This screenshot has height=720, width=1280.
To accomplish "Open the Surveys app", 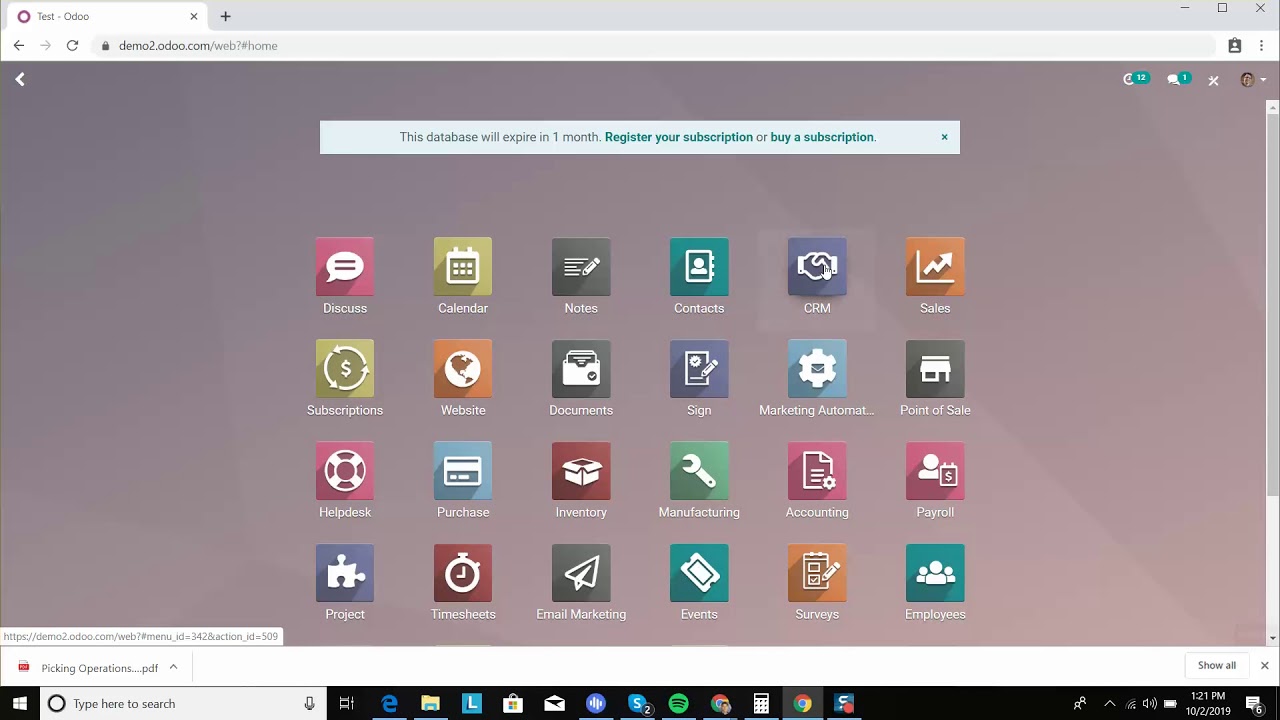I will [x=817, y=573].
